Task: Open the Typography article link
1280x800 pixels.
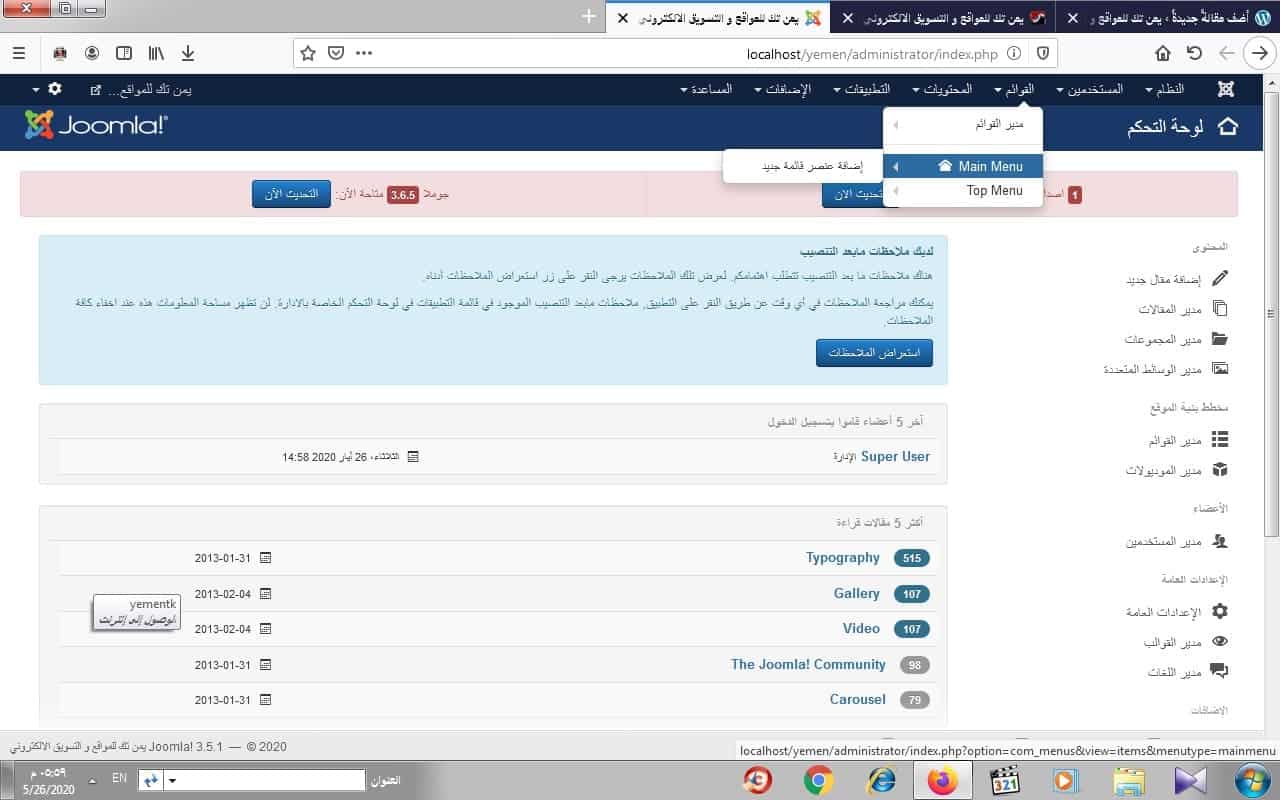Action: pos(843,558)
